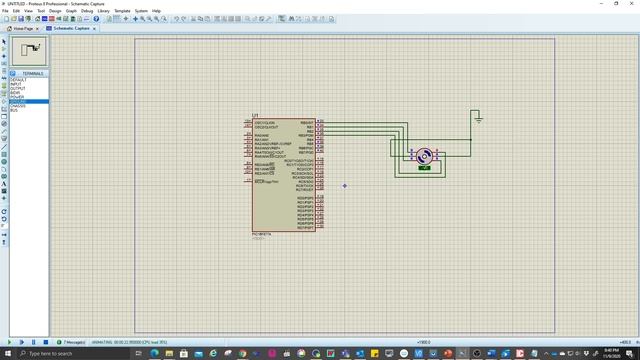Screen dimensions: 640x360
Task: Click the Save Project disk icon
Action: (21, 19)
